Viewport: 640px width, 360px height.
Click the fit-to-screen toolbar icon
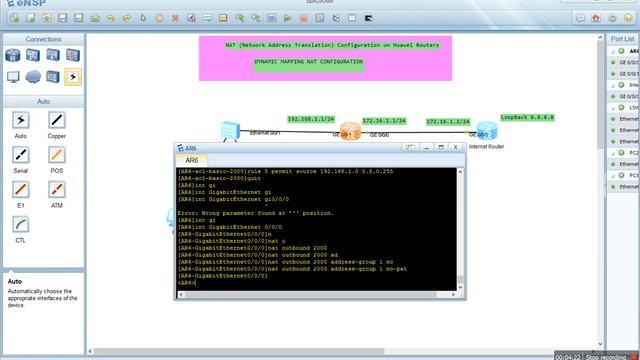point(271,18)
